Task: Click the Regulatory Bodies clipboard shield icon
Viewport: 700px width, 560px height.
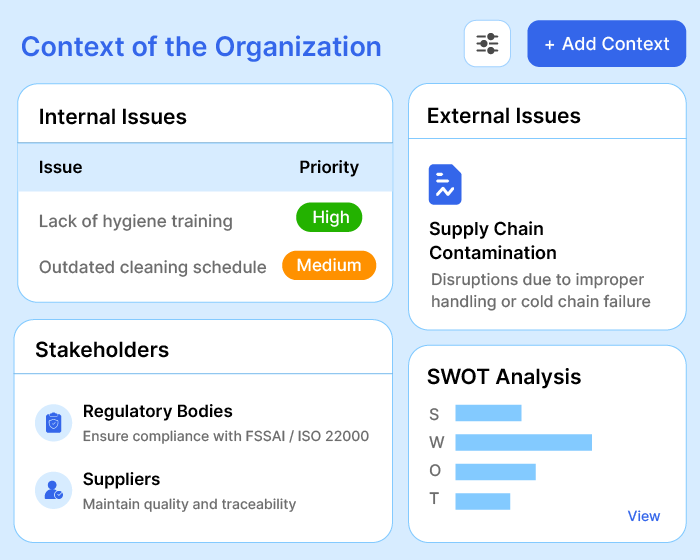Action: point(53,422)
